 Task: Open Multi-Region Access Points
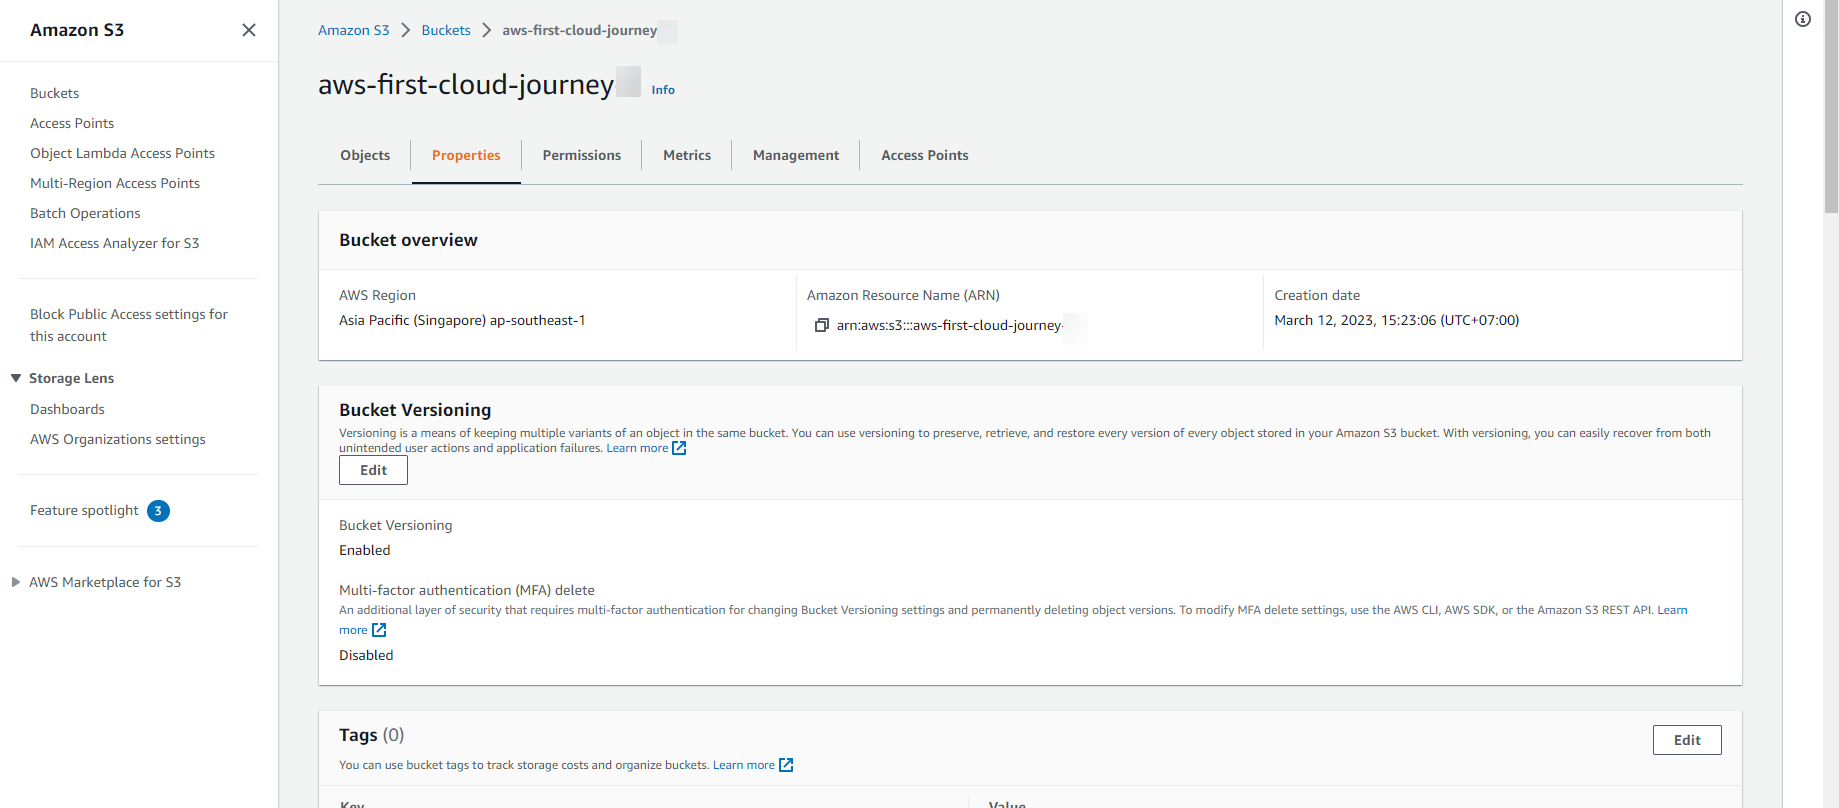coord(115,183)
